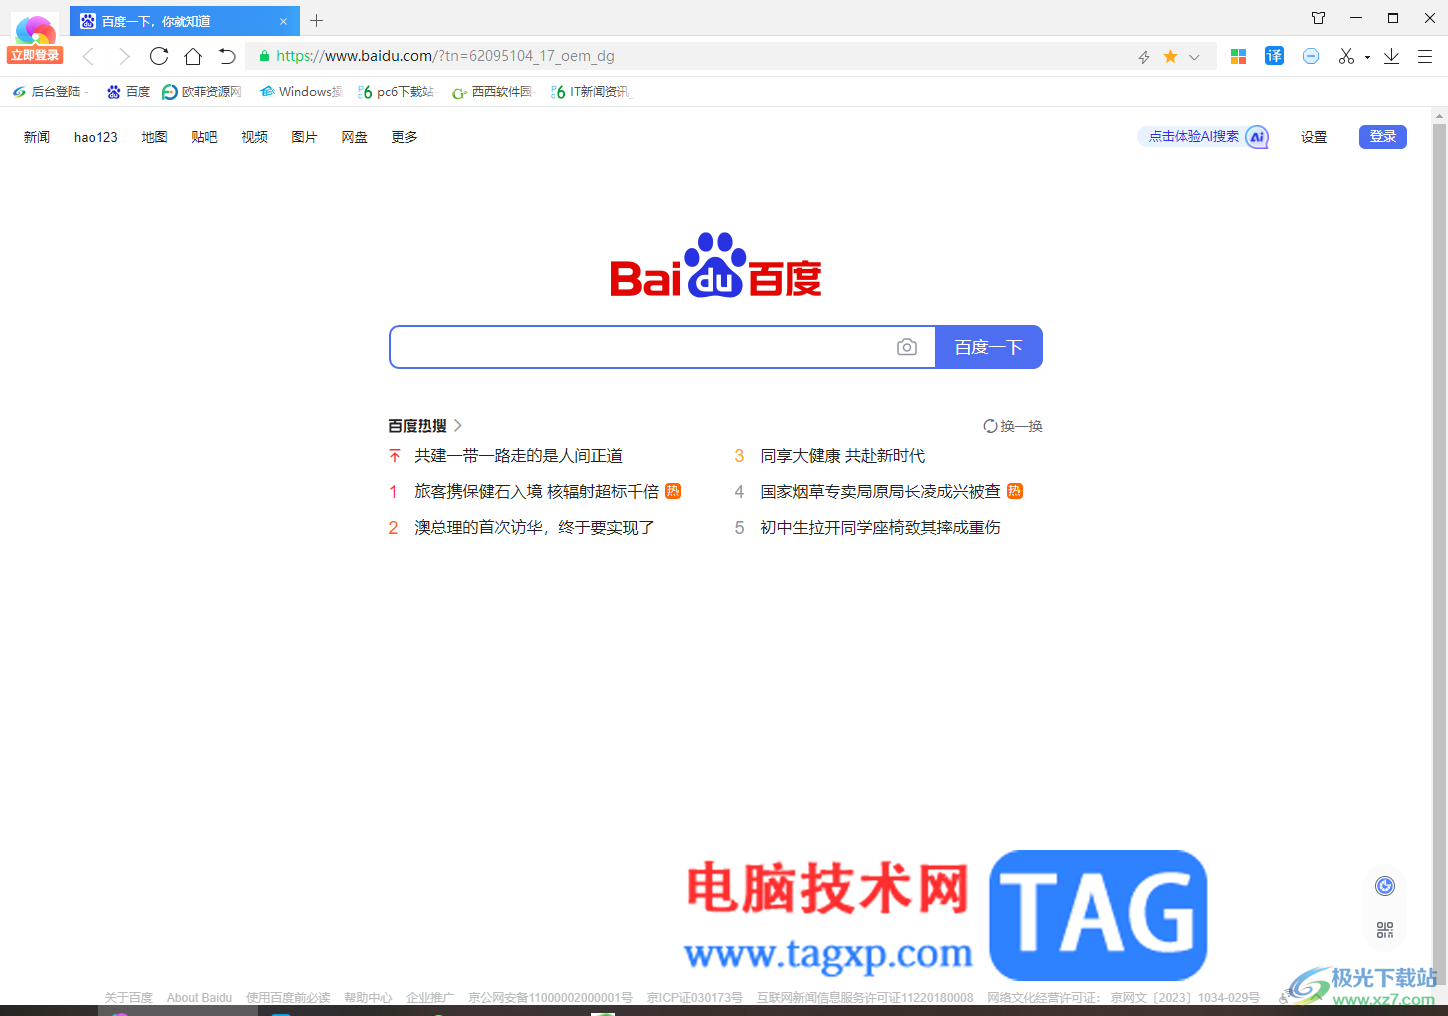Open 同享大健康 共赴新时代
Image resolution: width=1448 pixels, height=1016 pixels.
[842, 456]
